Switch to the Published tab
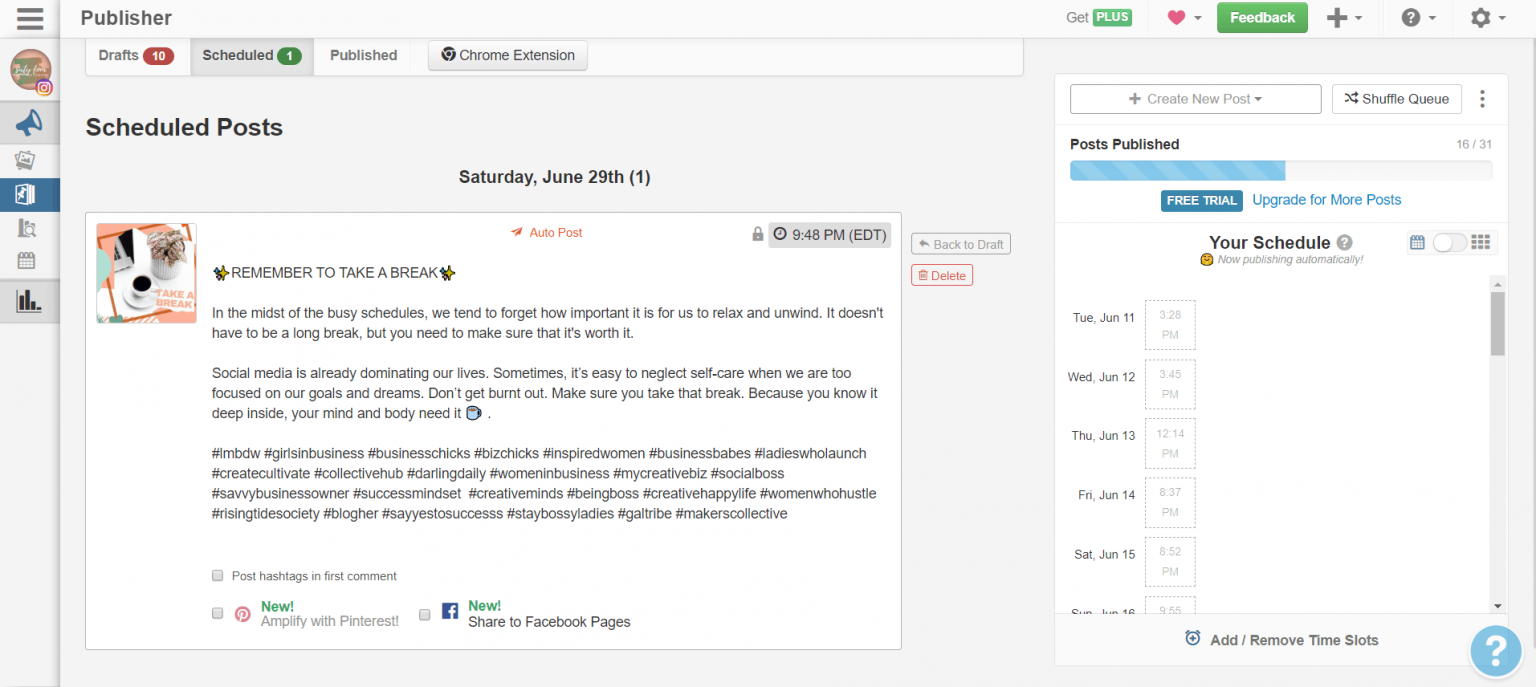 [x=363, y=56]
